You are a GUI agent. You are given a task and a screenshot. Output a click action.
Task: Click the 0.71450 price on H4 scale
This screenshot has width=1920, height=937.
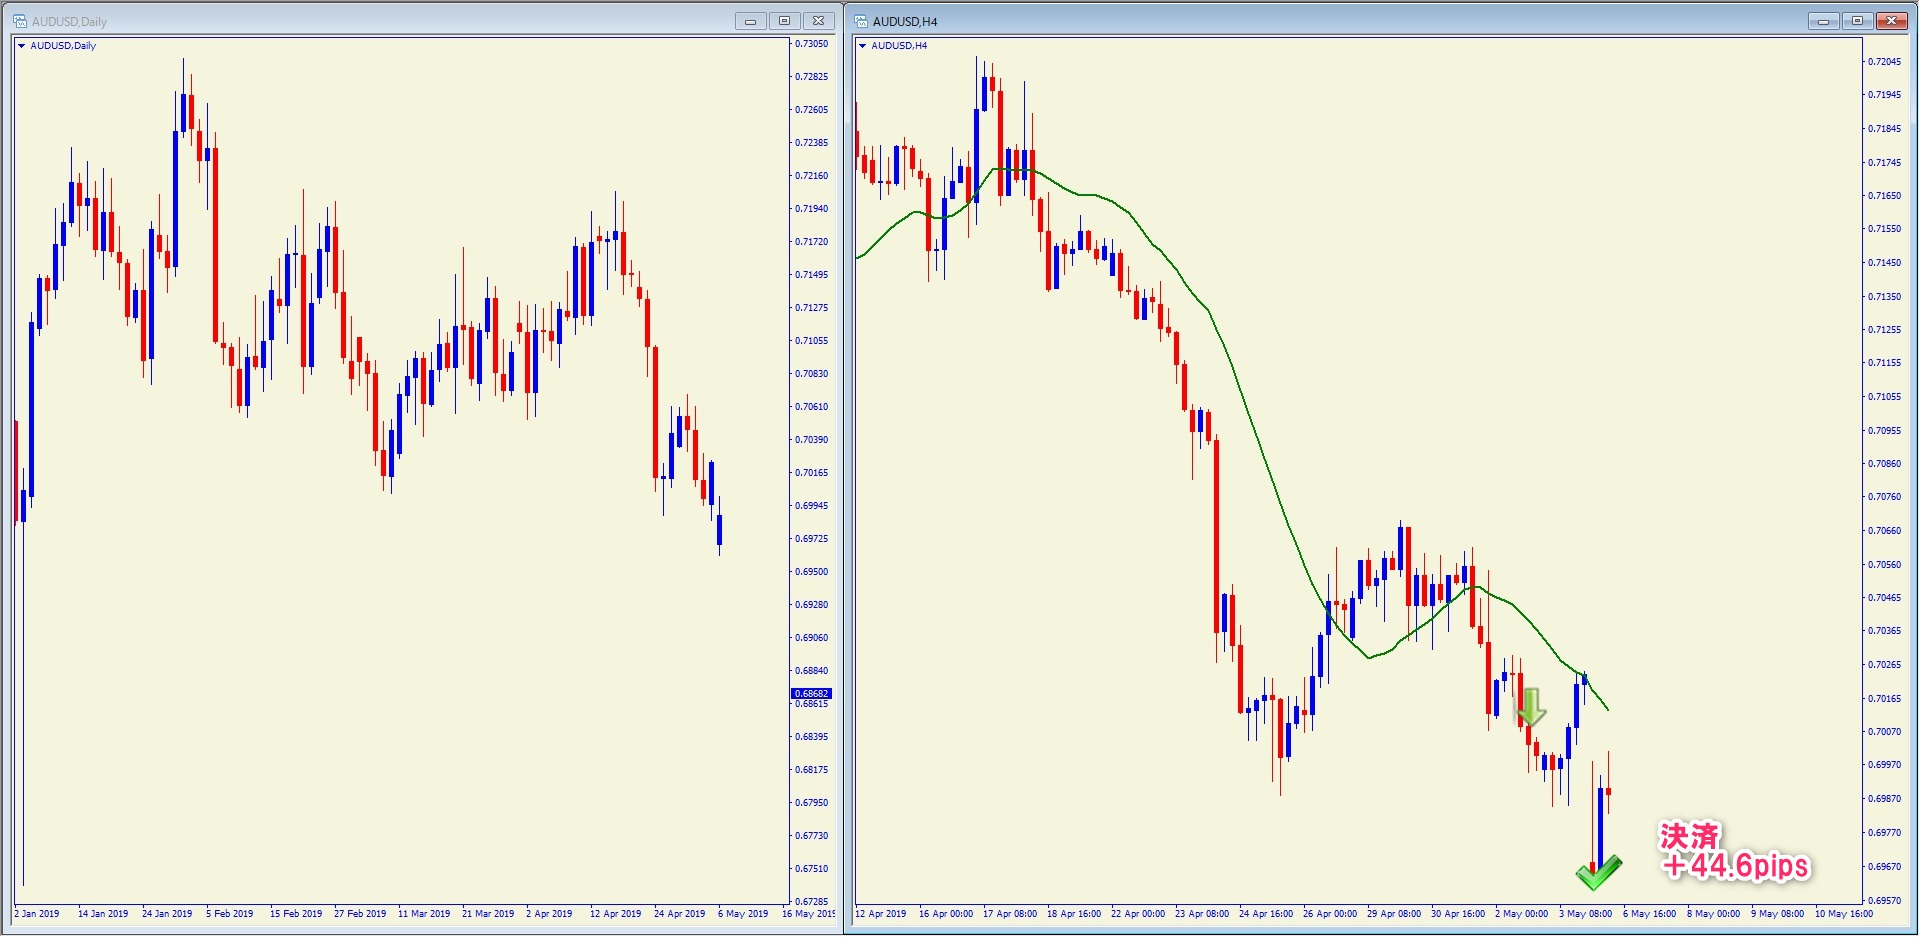tap(1884, 263)
